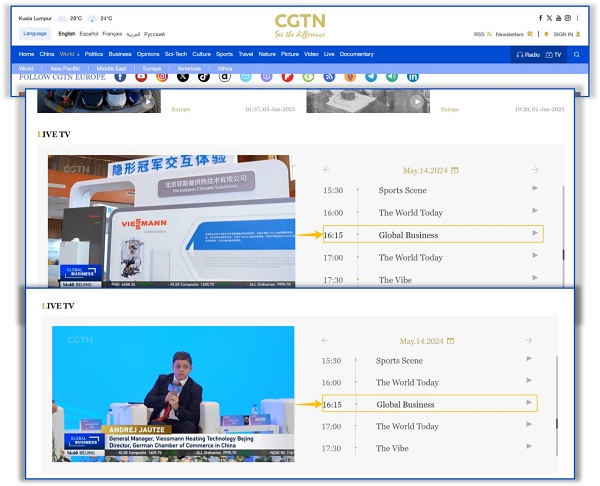
Task: Click the red Flipboard icon in the Follow row
Action: point(287,77)
